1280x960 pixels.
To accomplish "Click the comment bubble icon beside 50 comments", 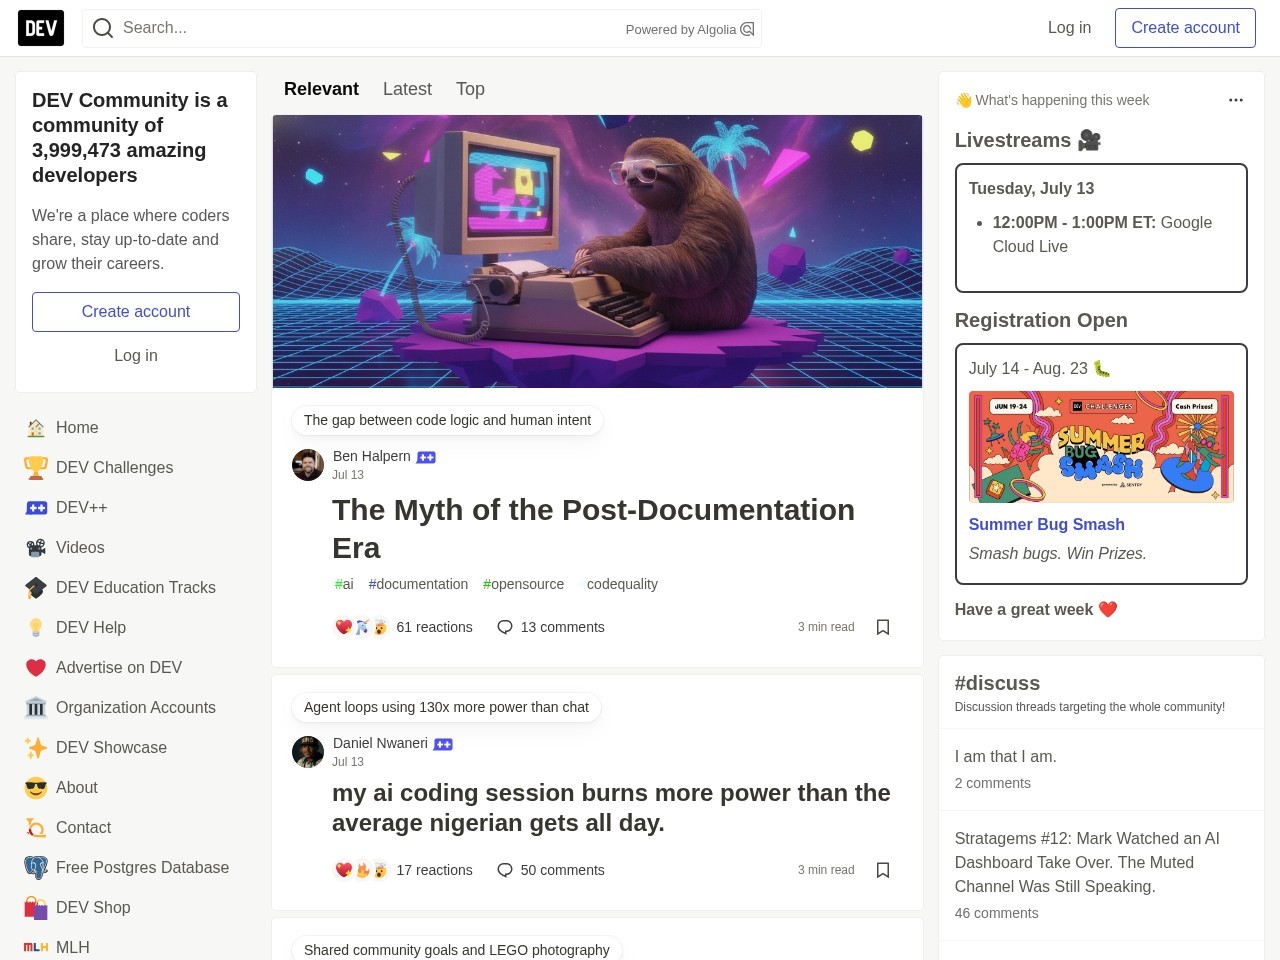I will pyautogui.click(x=505, y=870).
